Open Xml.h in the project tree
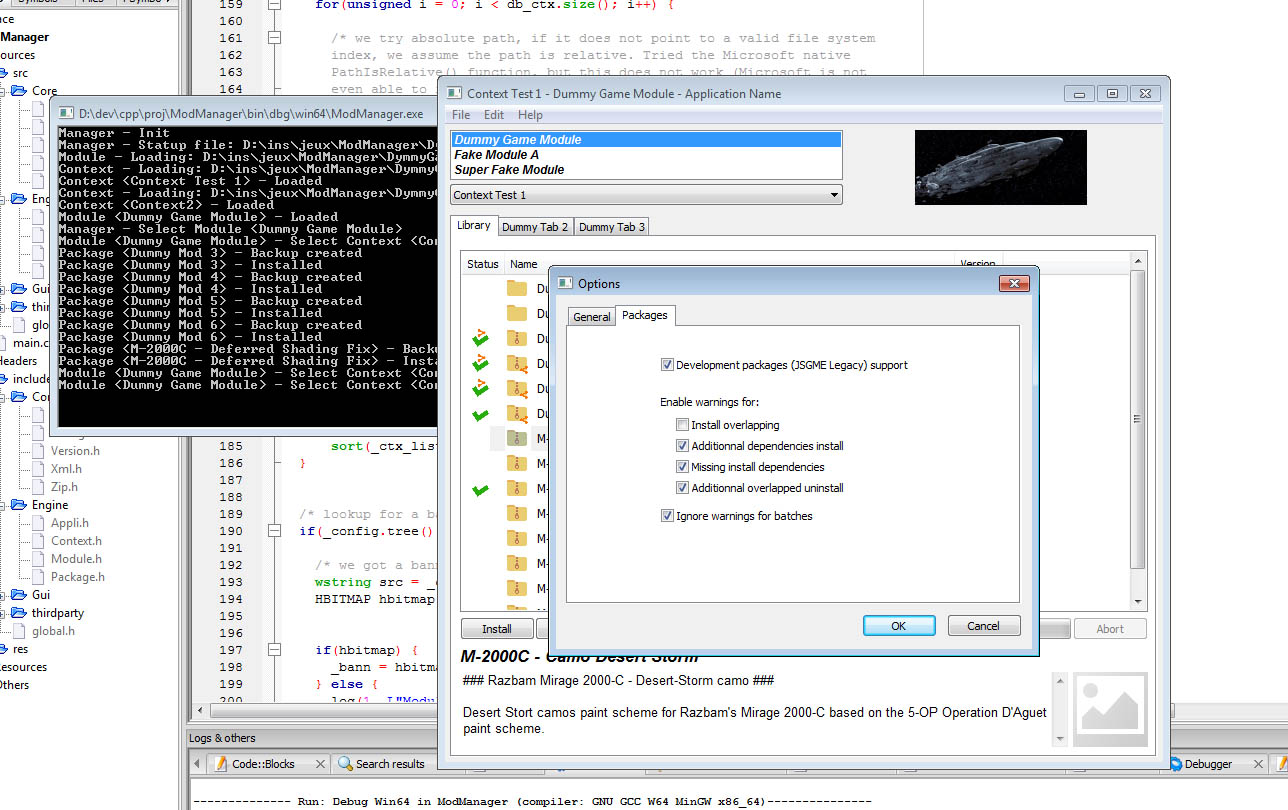The image size is (1288, 810). [66, 469]
